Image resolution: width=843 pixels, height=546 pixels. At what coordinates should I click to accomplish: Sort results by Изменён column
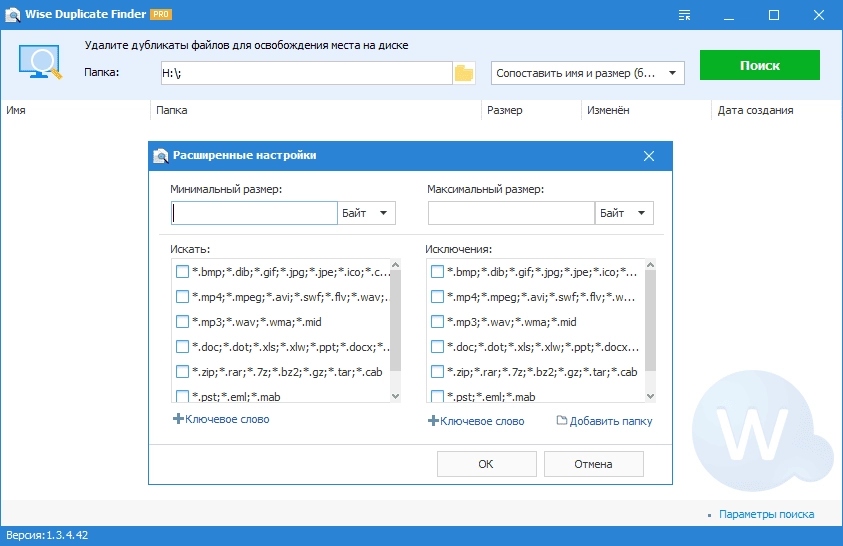(x=646, y=110)
